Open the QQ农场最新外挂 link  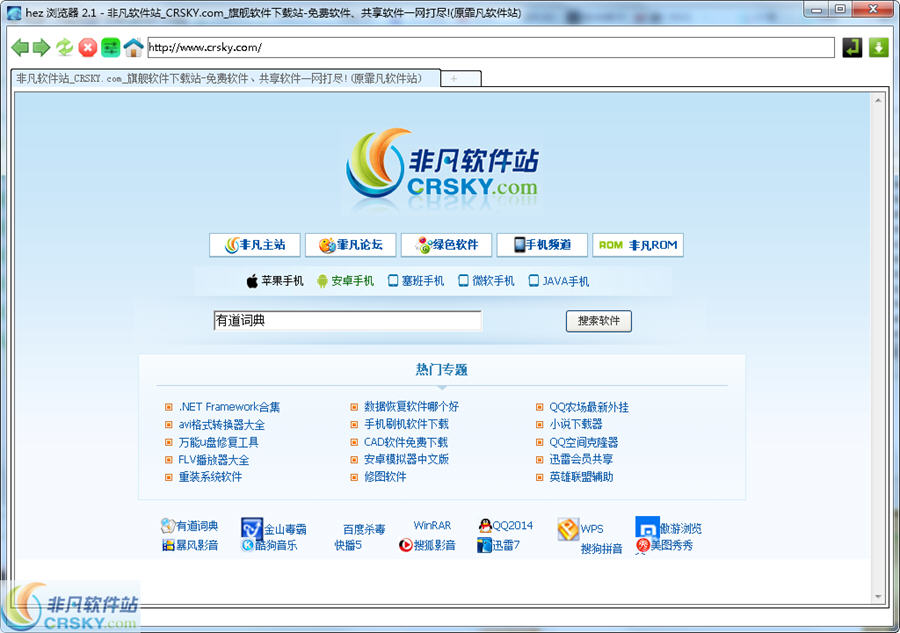[x=589, y=407]
